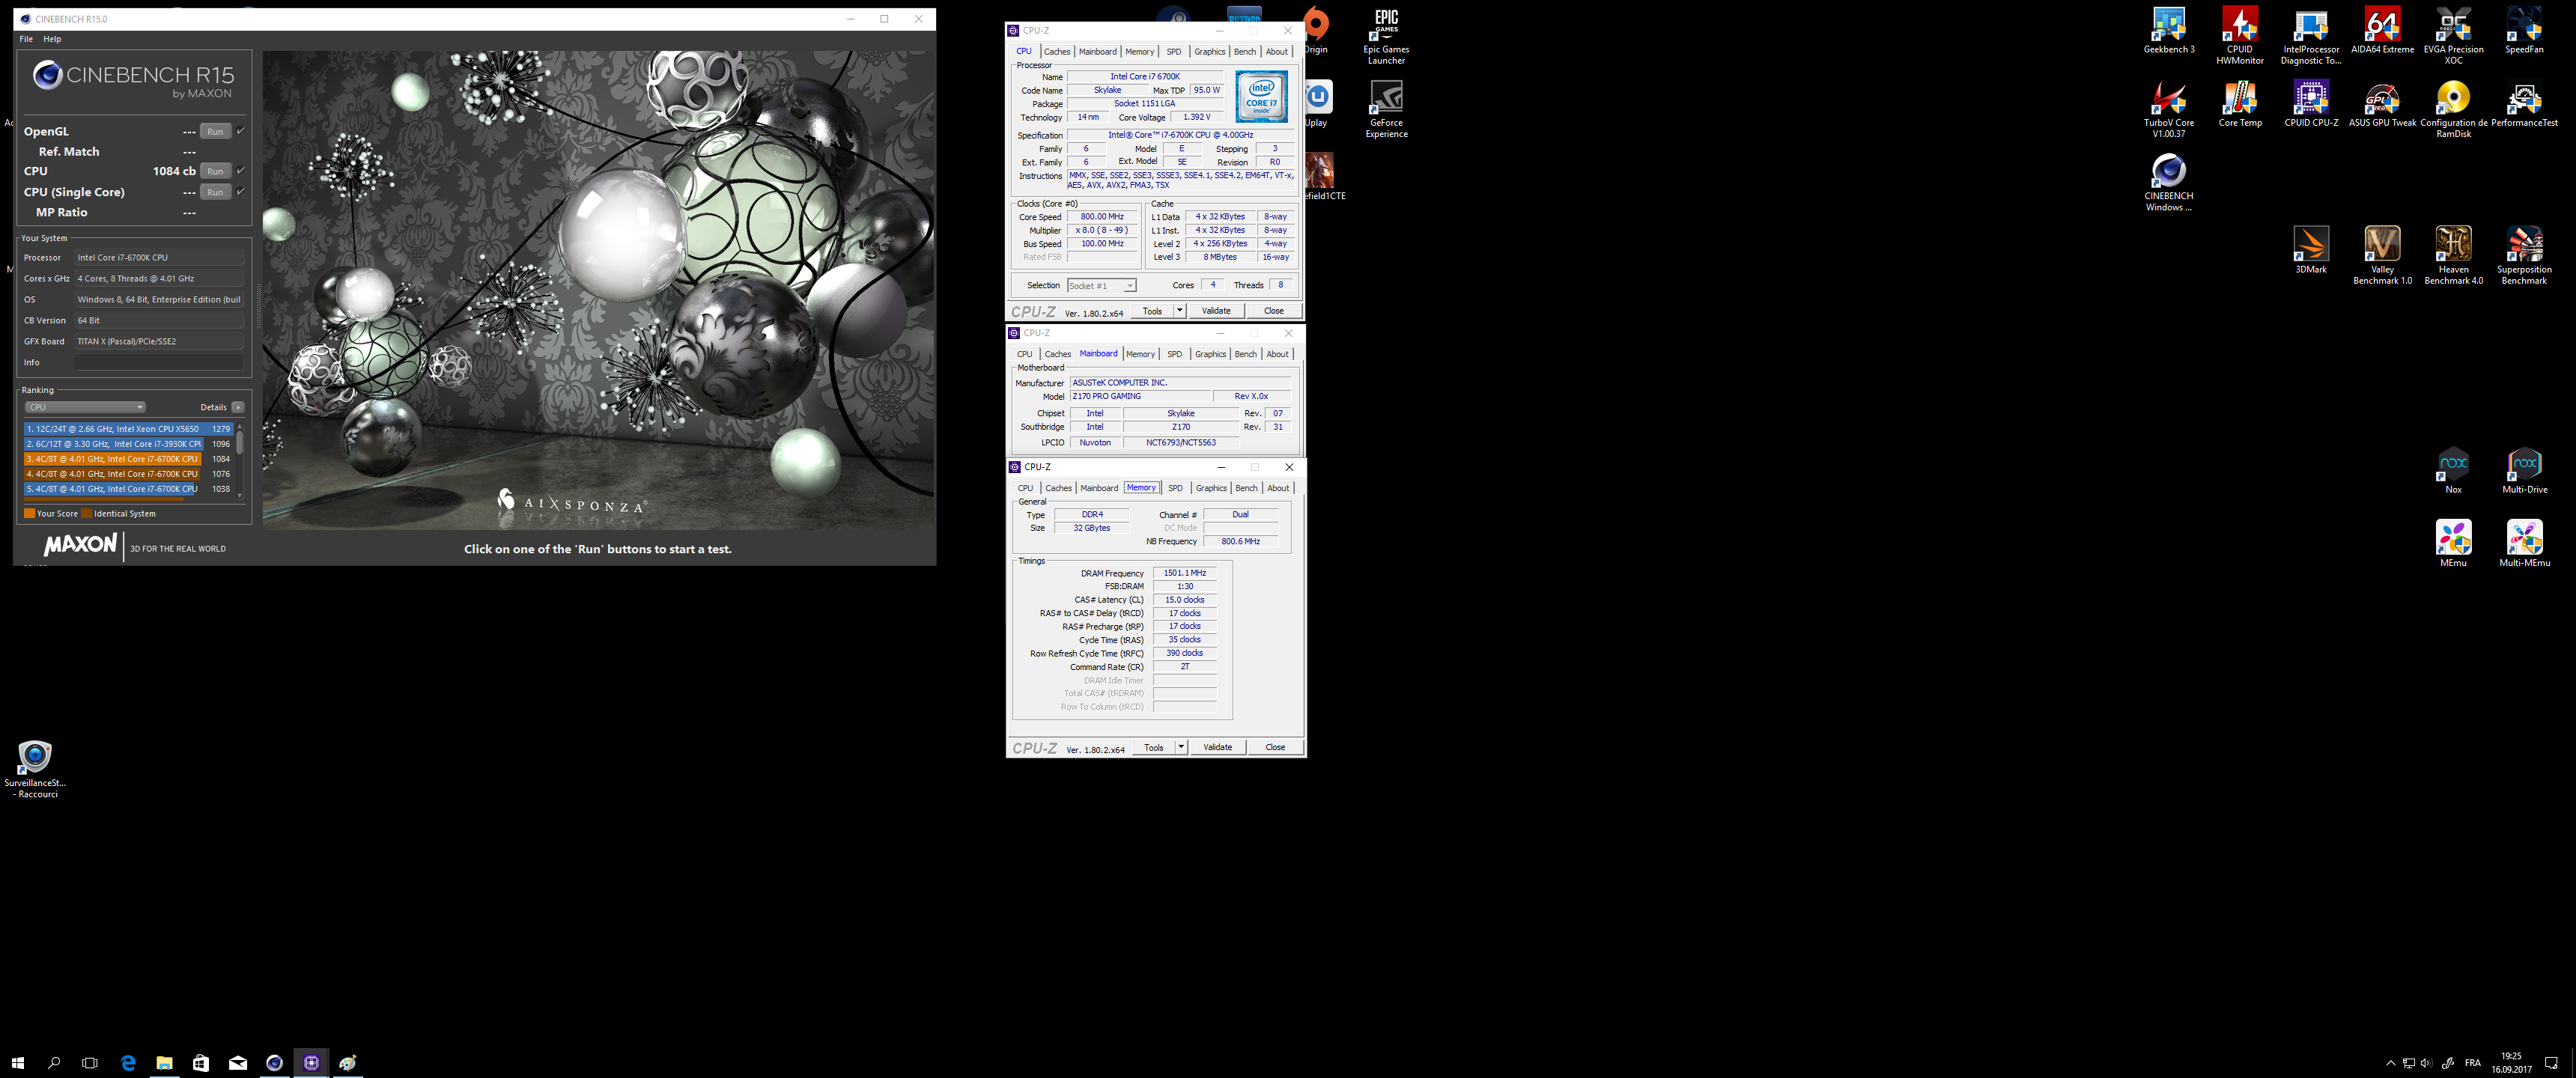The image size is (2576, 1078).
Task: Click FRA language indicator in tray
Action: coord(2473,1063)
